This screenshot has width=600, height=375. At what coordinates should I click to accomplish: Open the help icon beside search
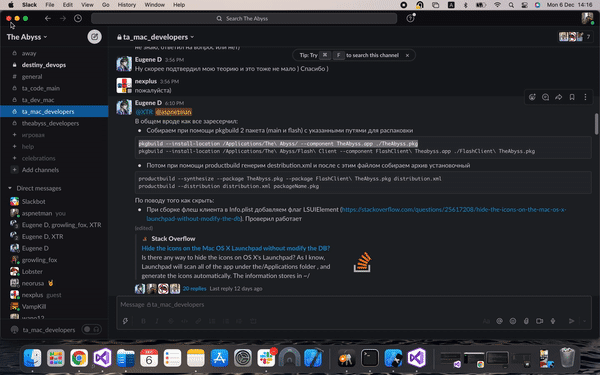tap(410, 18)
